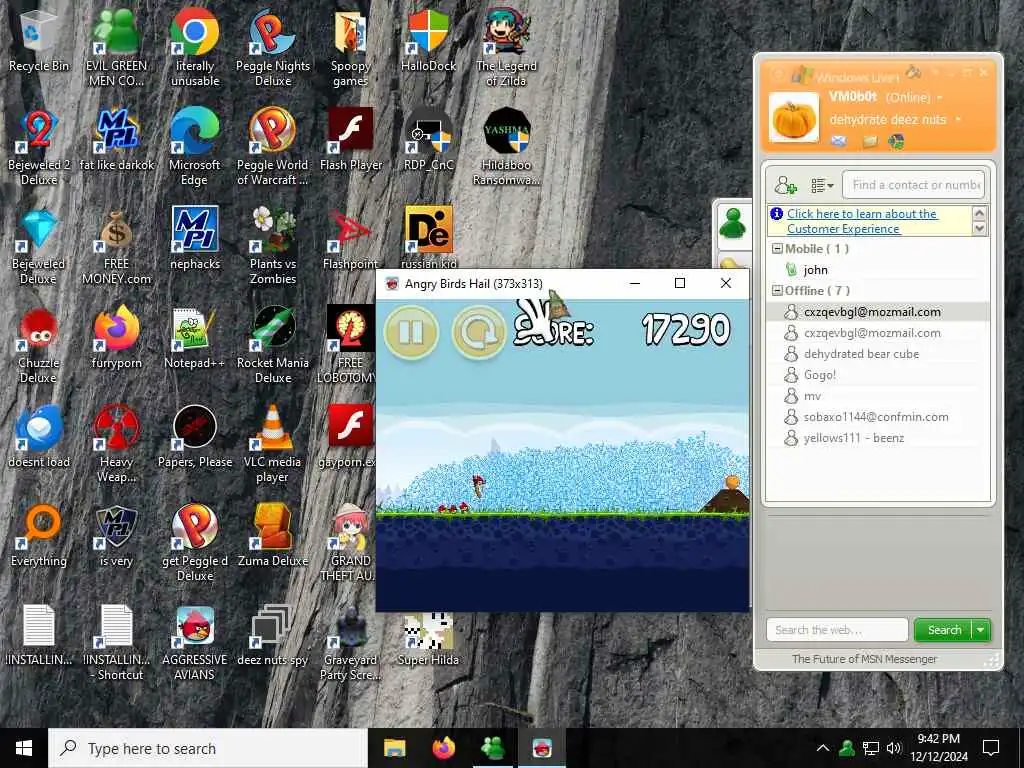Pause the Angry Birds game
1024x768 pixels.
point(411,332)
